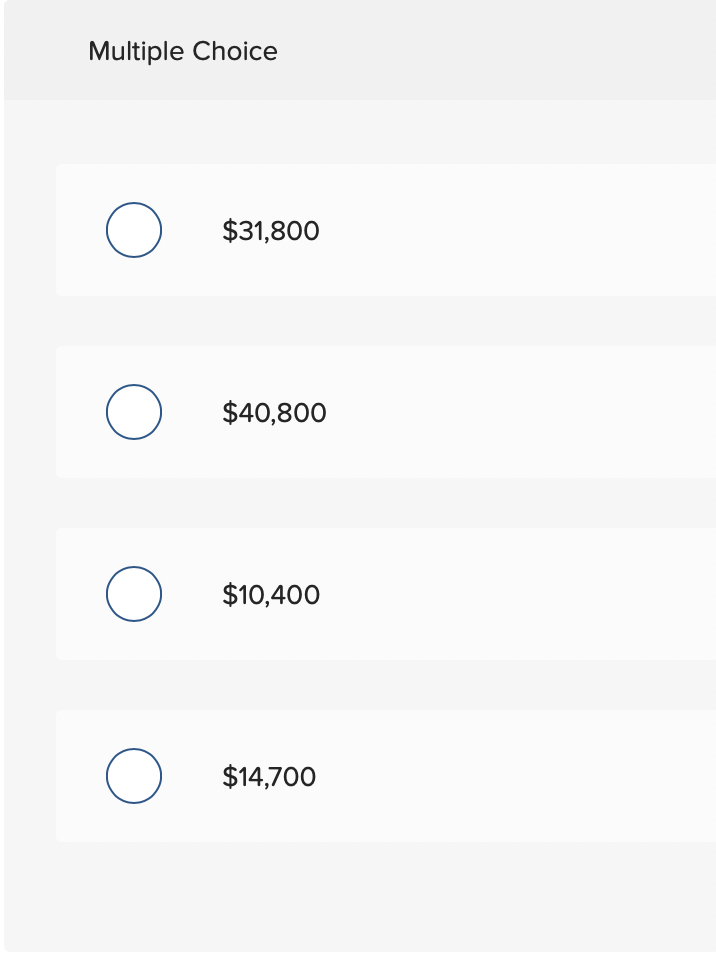Click the $40,800 answer text
This screenshot has height=956, width=716.
274,413
